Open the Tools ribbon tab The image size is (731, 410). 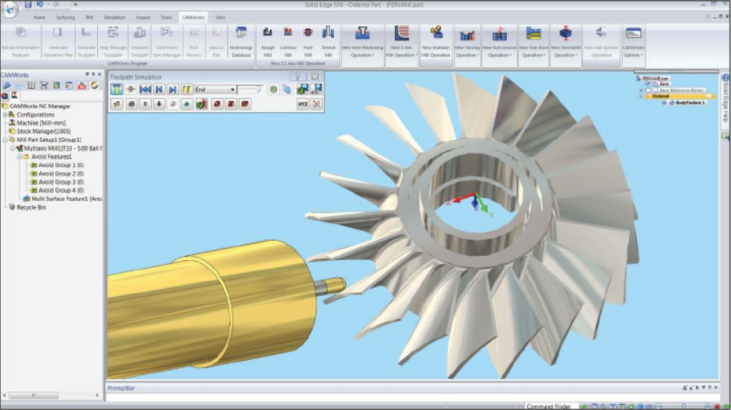click(x=166, y=17)
